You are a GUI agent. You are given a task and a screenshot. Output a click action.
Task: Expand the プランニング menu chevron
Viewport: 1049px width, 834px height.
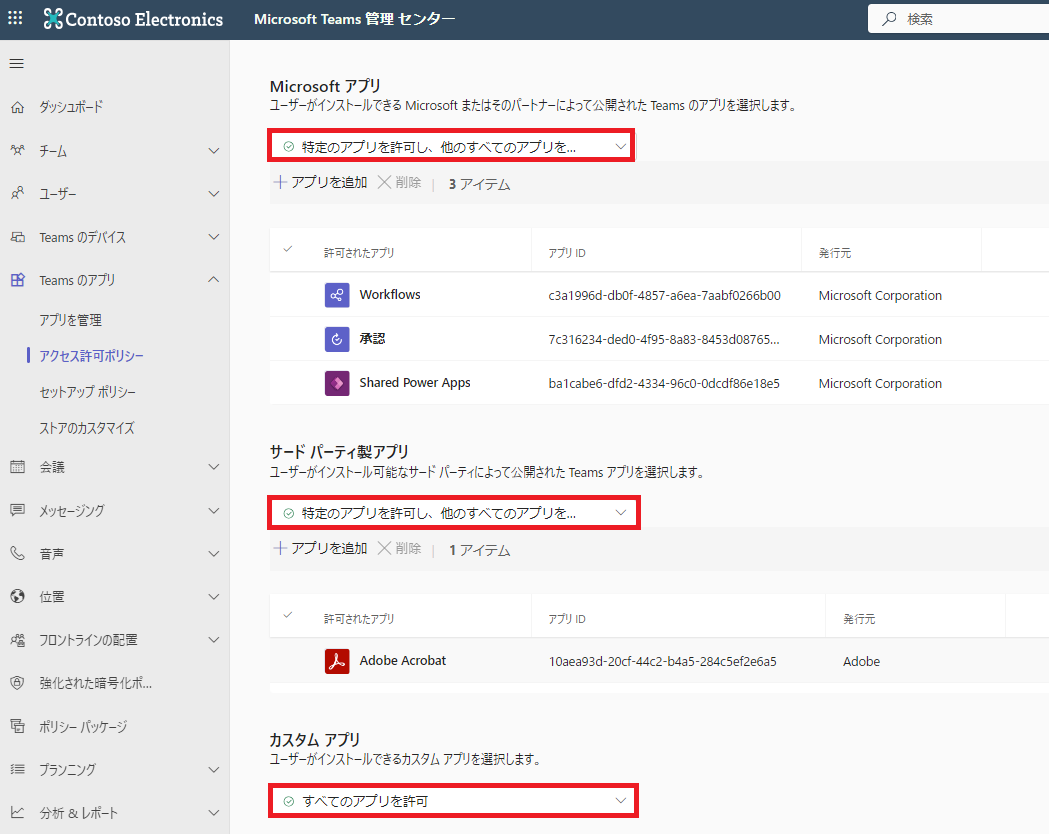214,769
